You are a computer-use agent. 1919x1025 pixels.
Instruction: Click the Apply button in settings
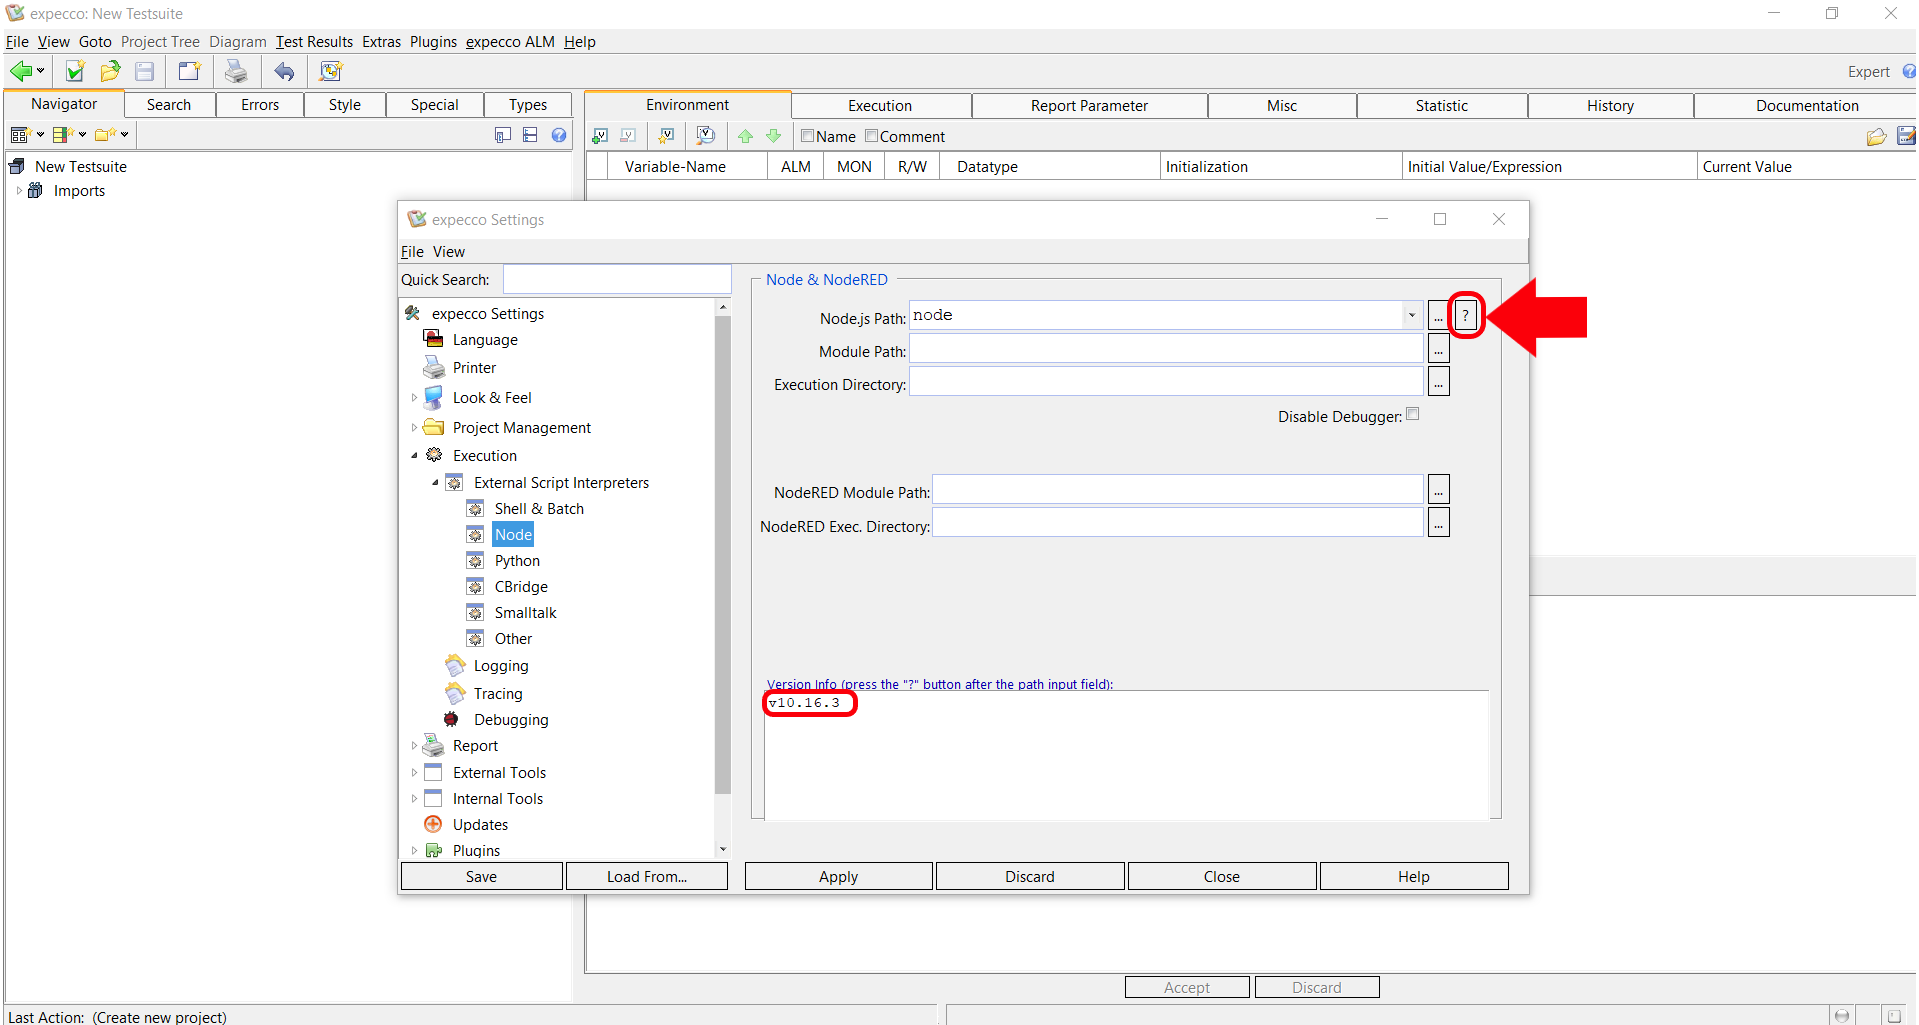coord(838,877)
